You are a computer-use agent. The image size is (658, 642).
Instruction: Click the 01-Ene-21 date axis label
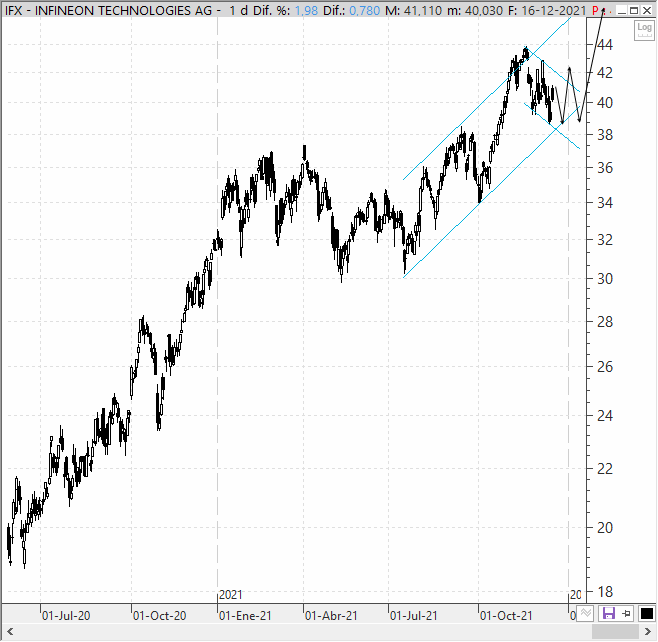coord(245,616)
